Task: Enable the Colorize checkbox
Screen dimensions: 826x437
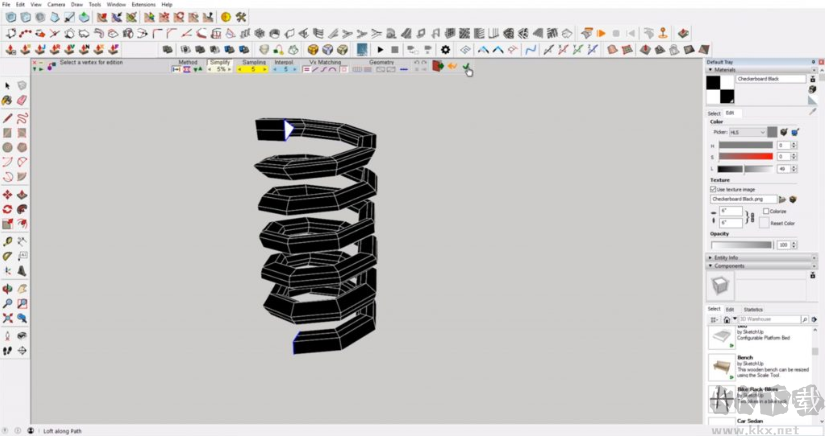Action: 766,211
